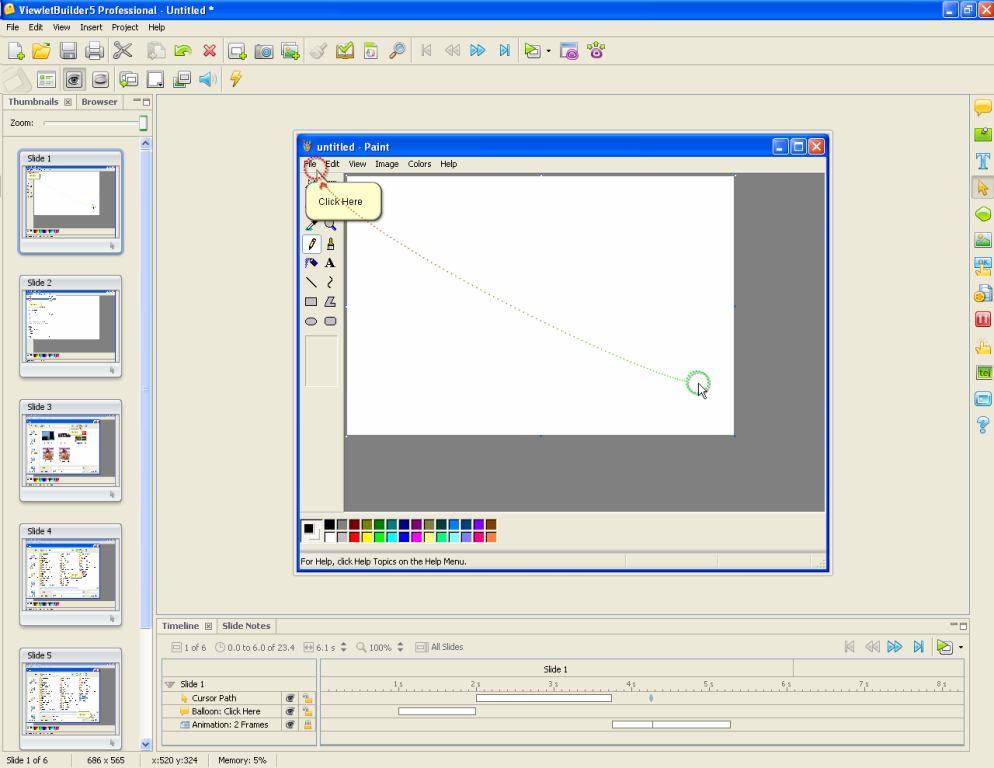Click the red pause icon in right sidebar
The image size is (994, 768).
click(983, 319)
